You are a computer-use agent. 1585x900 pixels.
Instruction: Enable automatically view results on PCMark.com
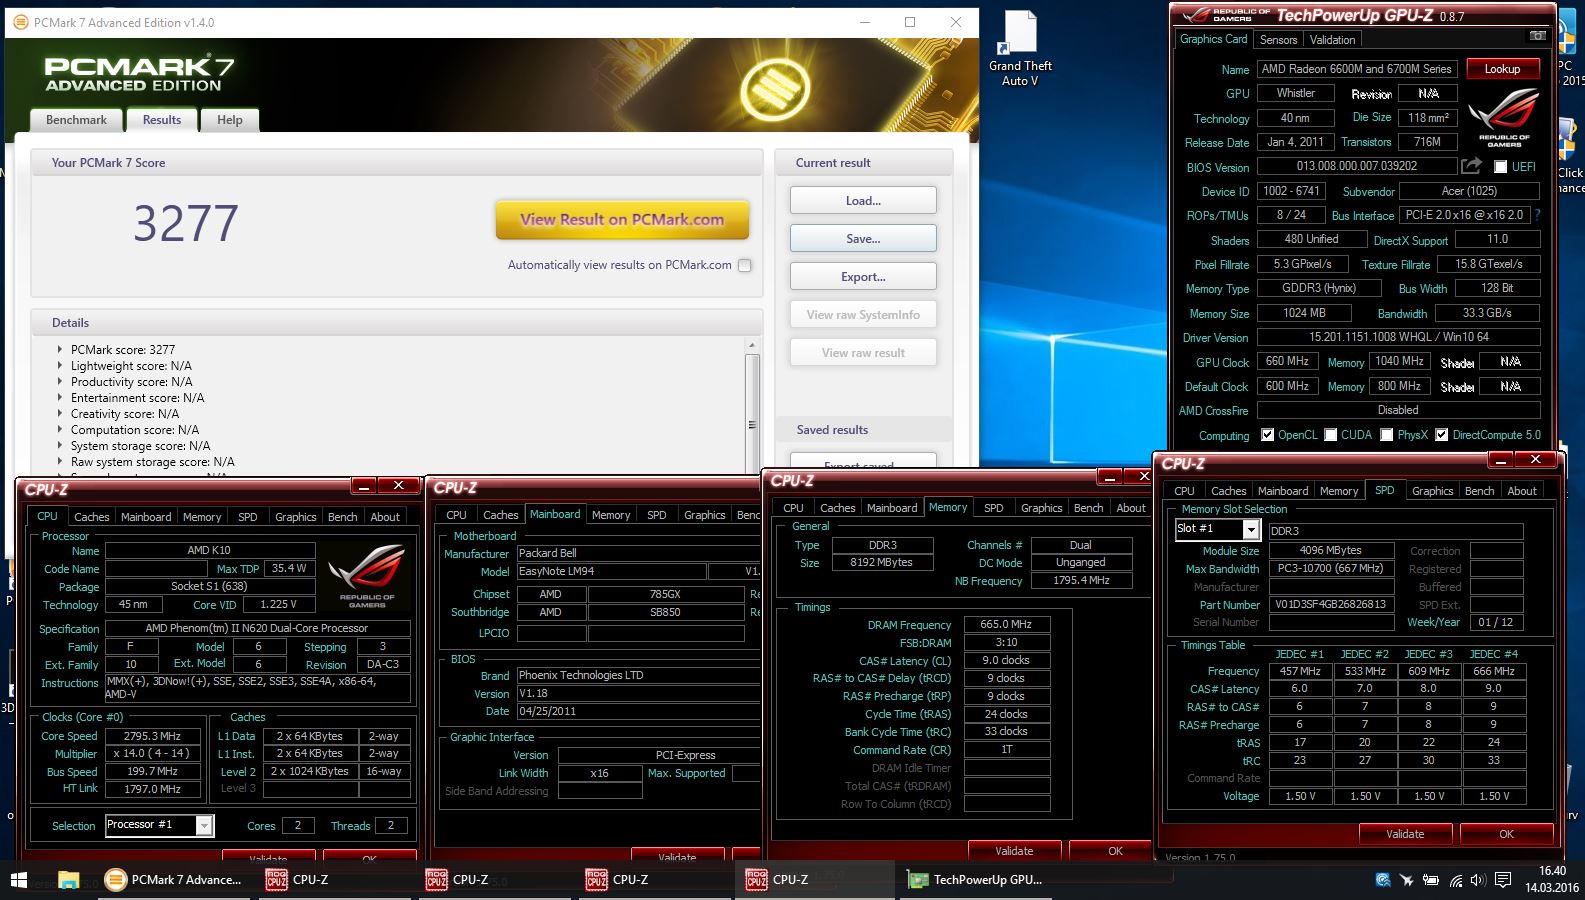pyautogui.click(x=744, y=265)
